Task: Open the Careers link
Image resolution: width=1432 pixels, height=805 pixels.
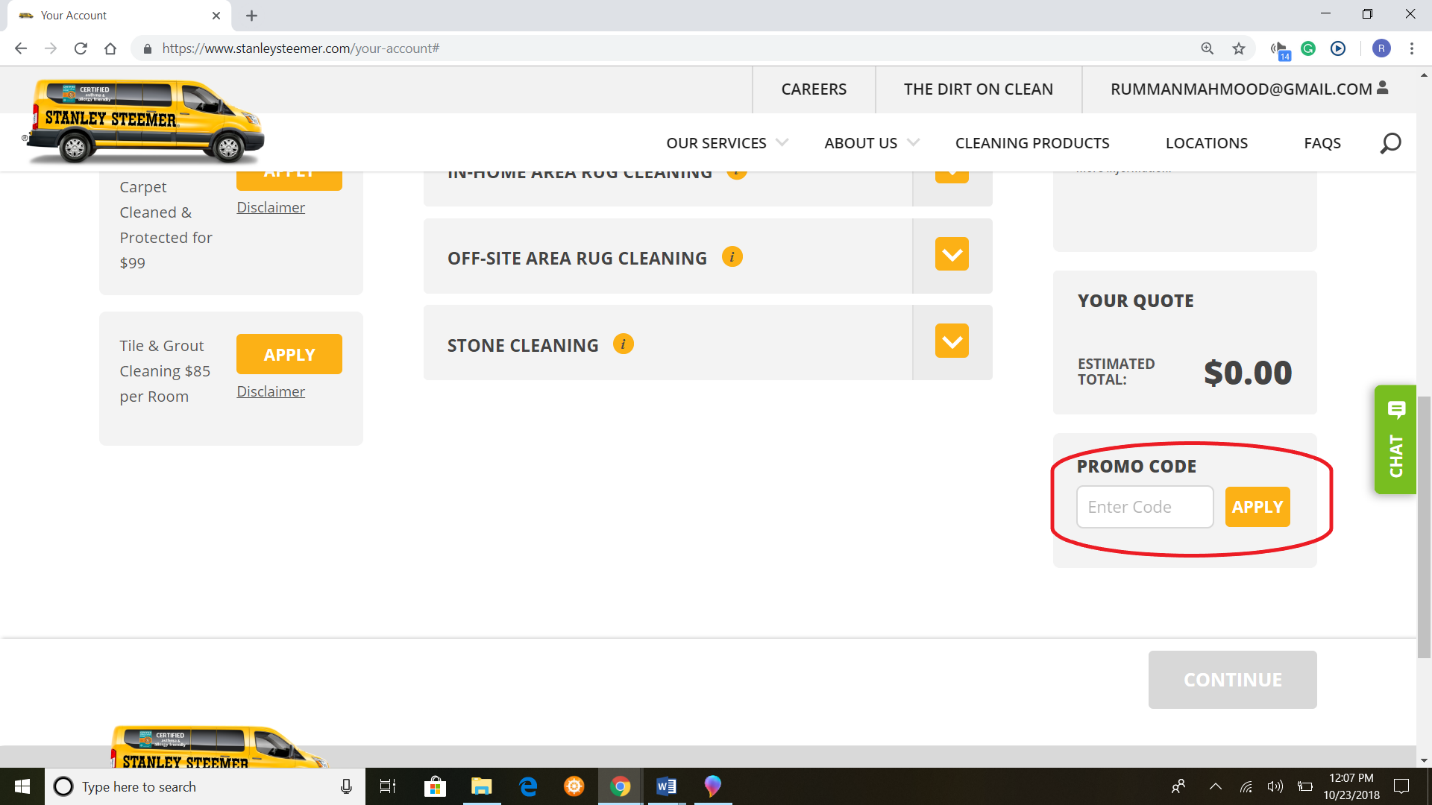Action: tap(814, 89)
